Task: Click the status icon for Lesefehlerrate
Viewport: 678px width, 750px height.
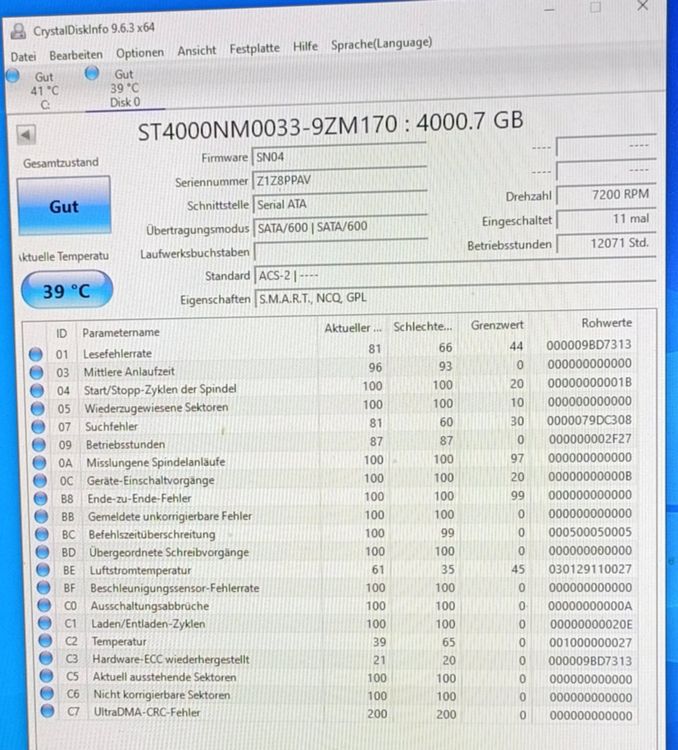Action: [x=35, y=354]
